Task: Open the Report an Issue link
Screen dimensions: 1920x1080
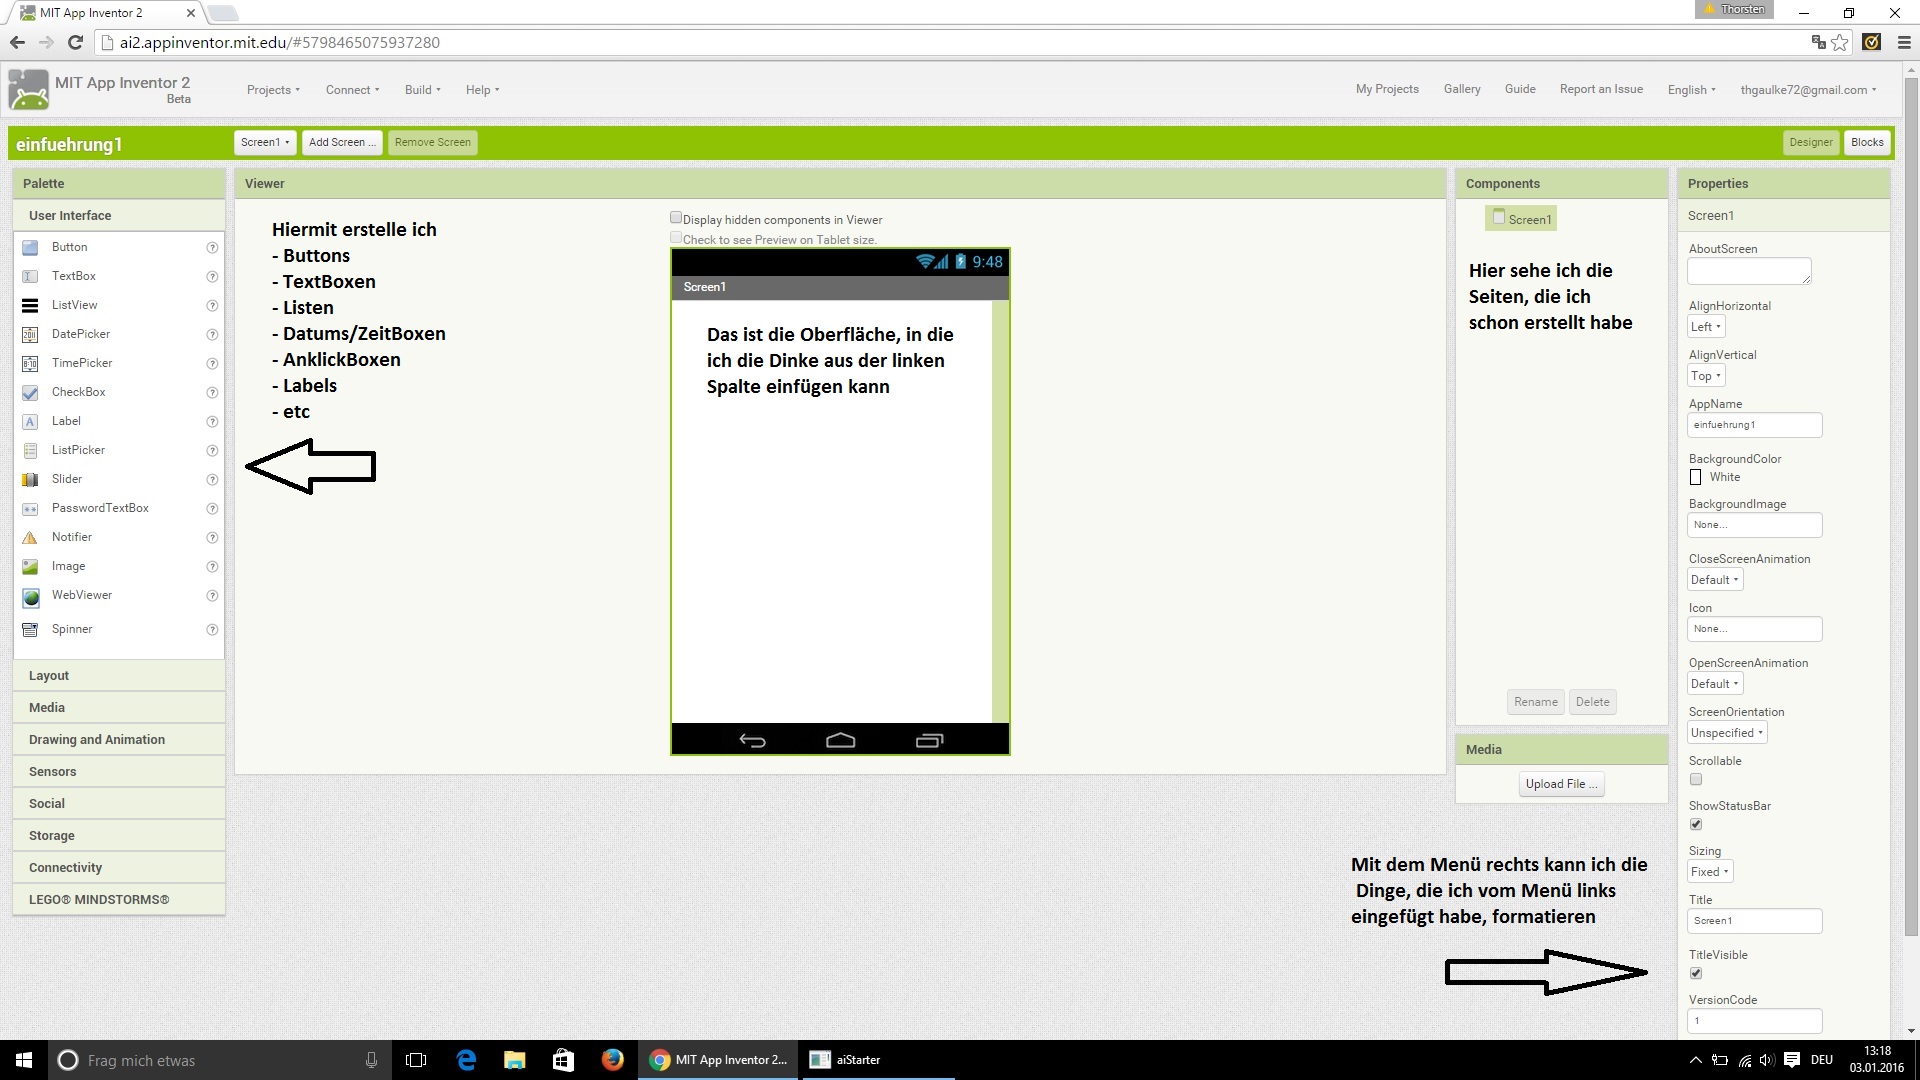Action: pyautogui.click(x=1601, y=89)
